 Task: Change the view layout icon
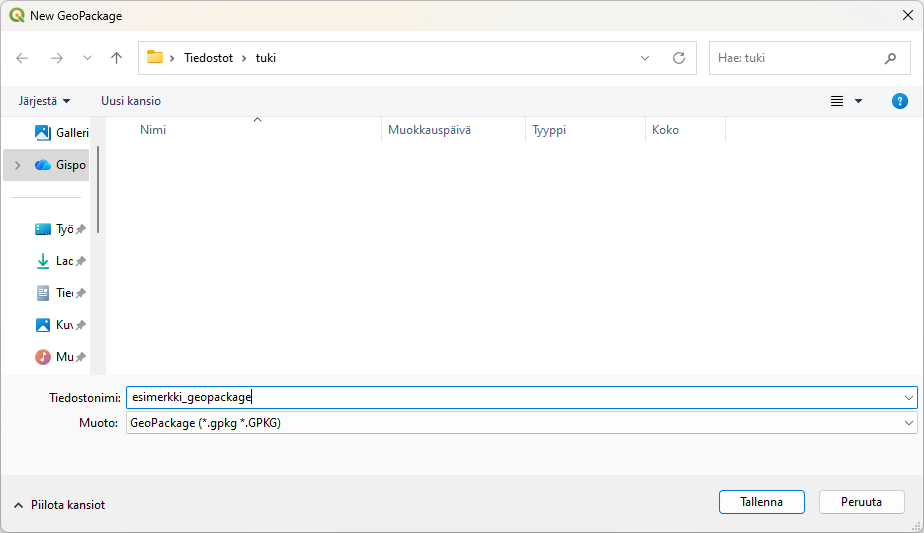[x=837, y=101]
